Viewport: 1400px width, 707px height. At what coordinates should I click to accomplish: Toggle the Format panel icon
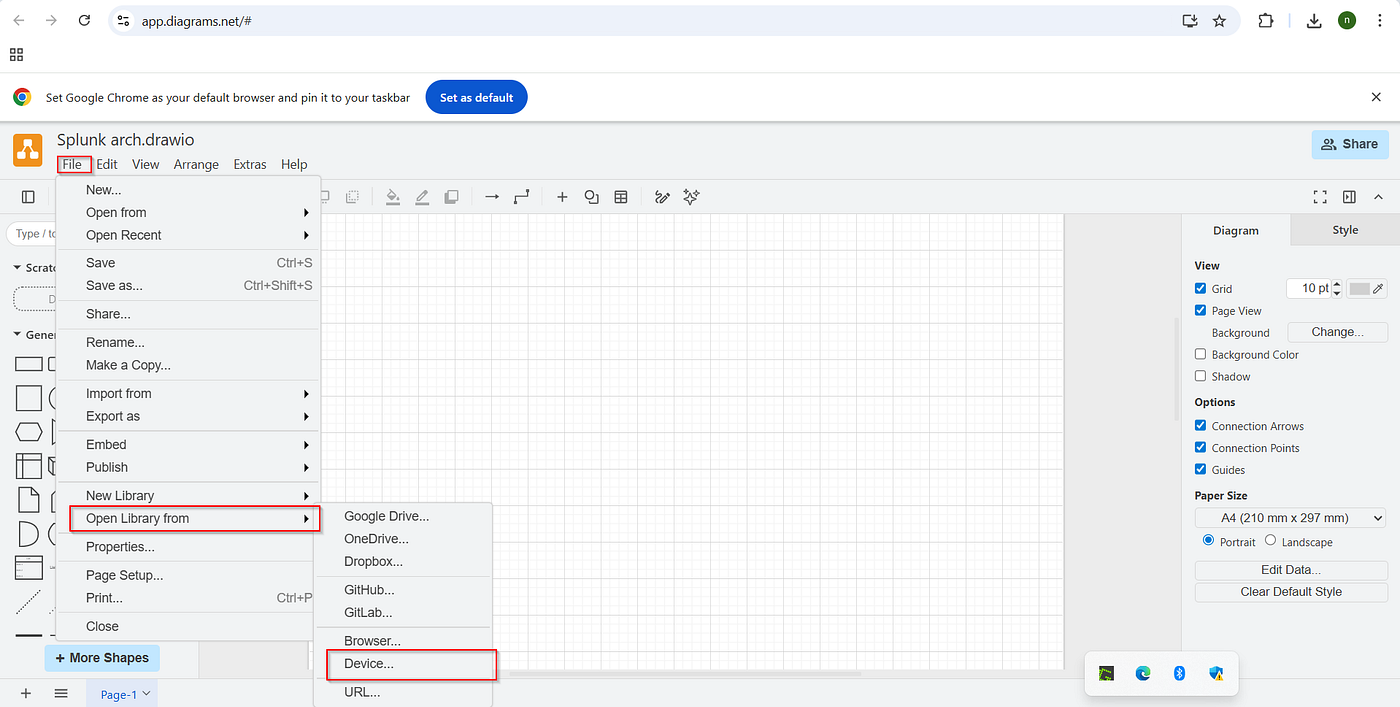(1349, 197)
